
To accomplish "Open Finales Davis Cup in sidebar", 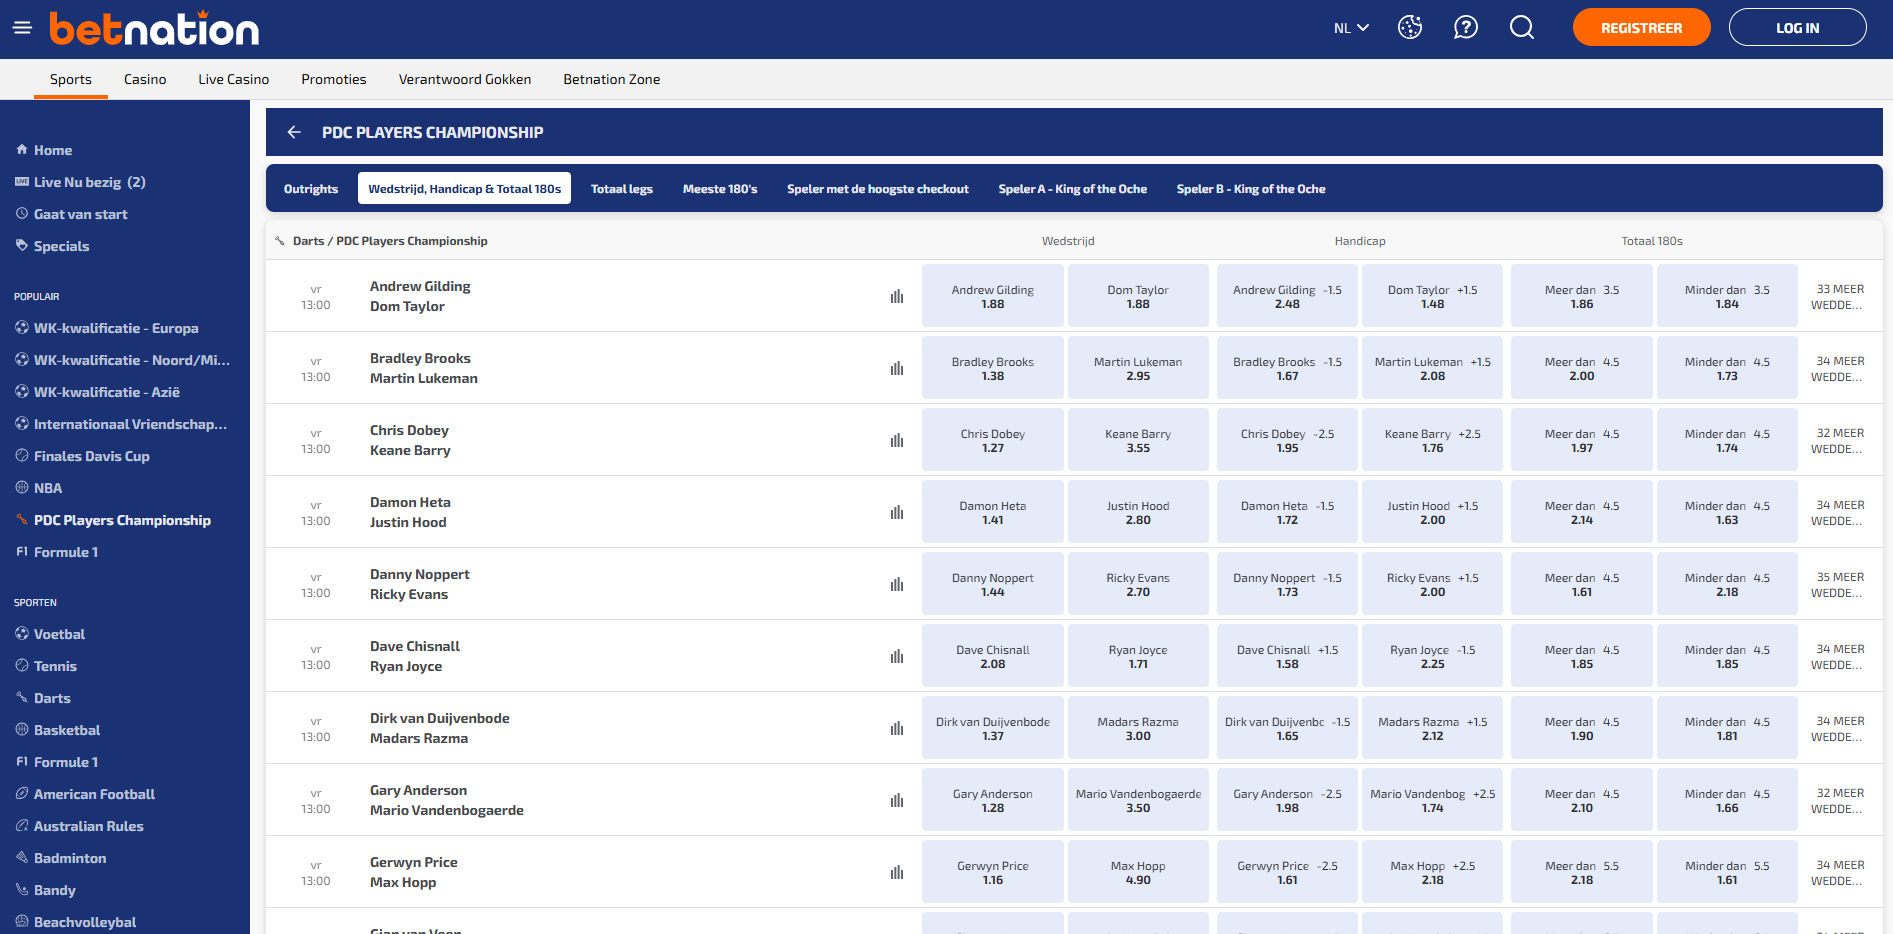I will (92, 456).
